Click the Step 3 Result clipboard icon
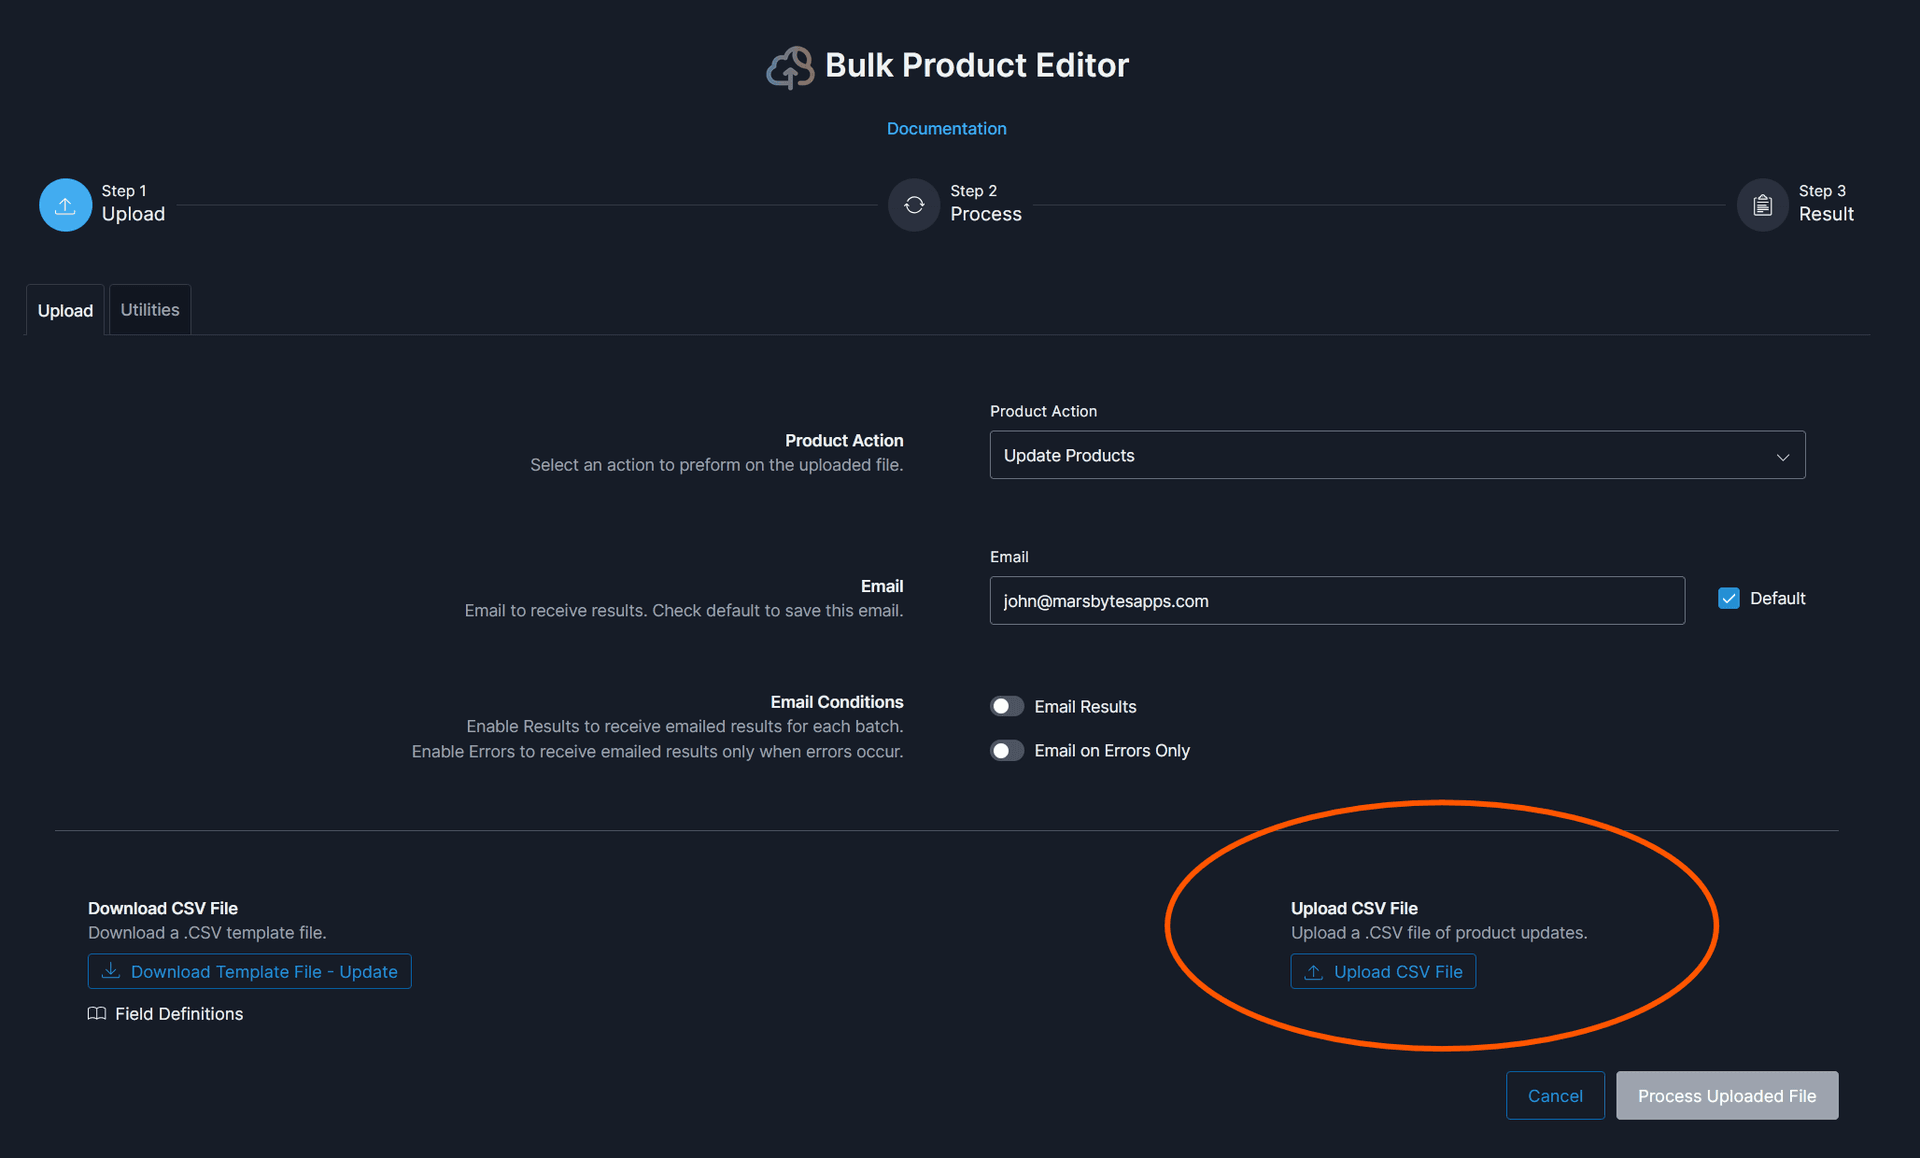Screen dimensions: 1920x1158 coord(1762,205)
